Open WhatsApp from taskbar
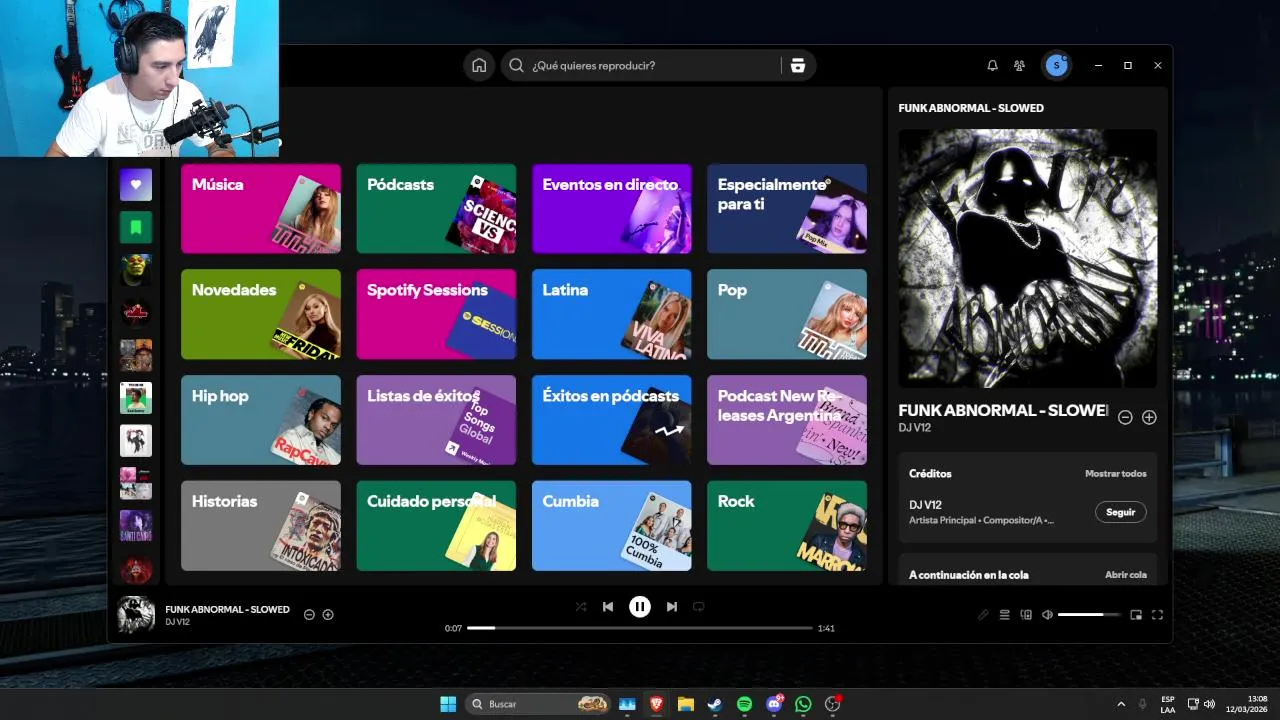The width and height of the screenshot is (1280, 720). (803, 704)
